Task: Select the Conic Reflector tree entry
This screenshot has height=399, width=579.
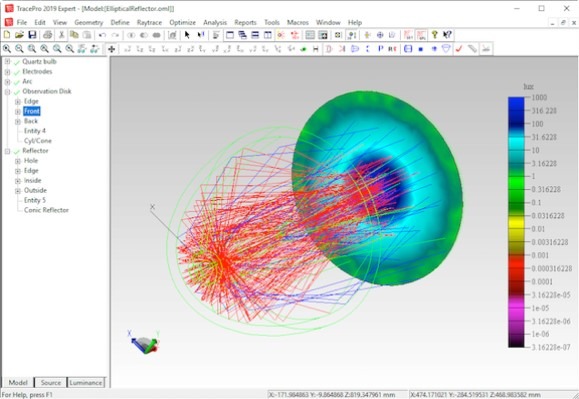Action: point(46,210)
